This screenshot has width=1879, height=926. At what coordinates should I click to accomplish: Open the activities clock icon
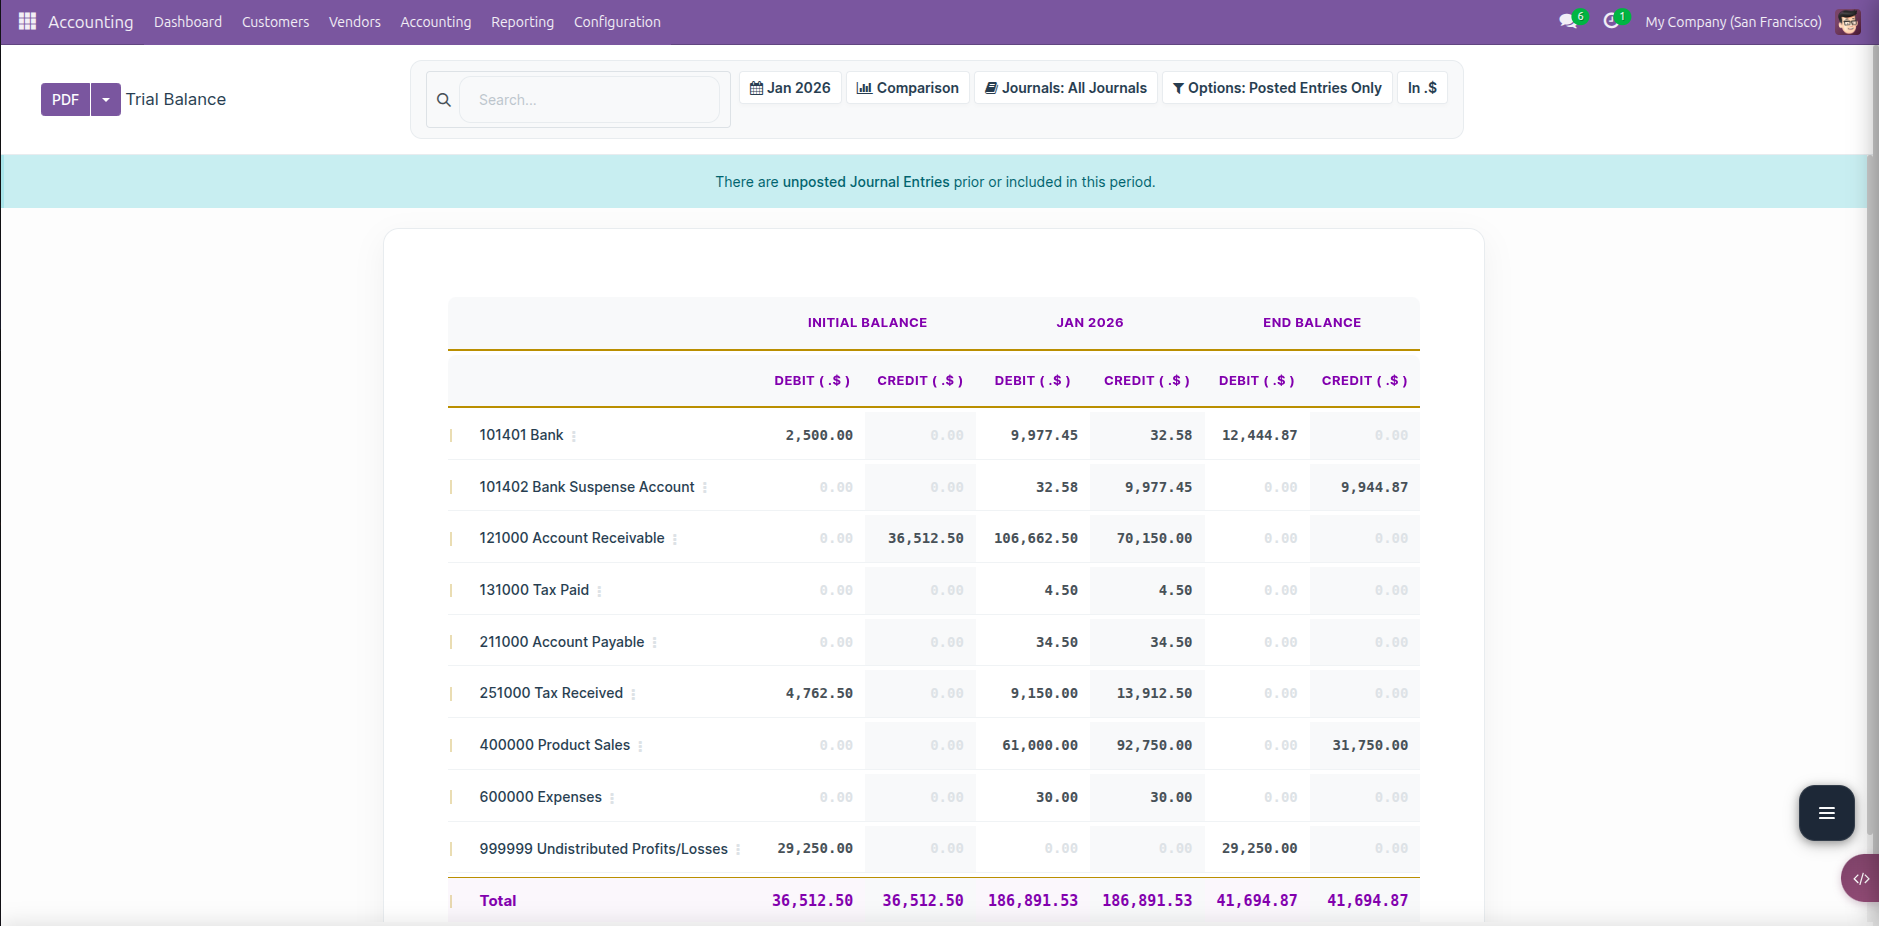(1611, 21)
